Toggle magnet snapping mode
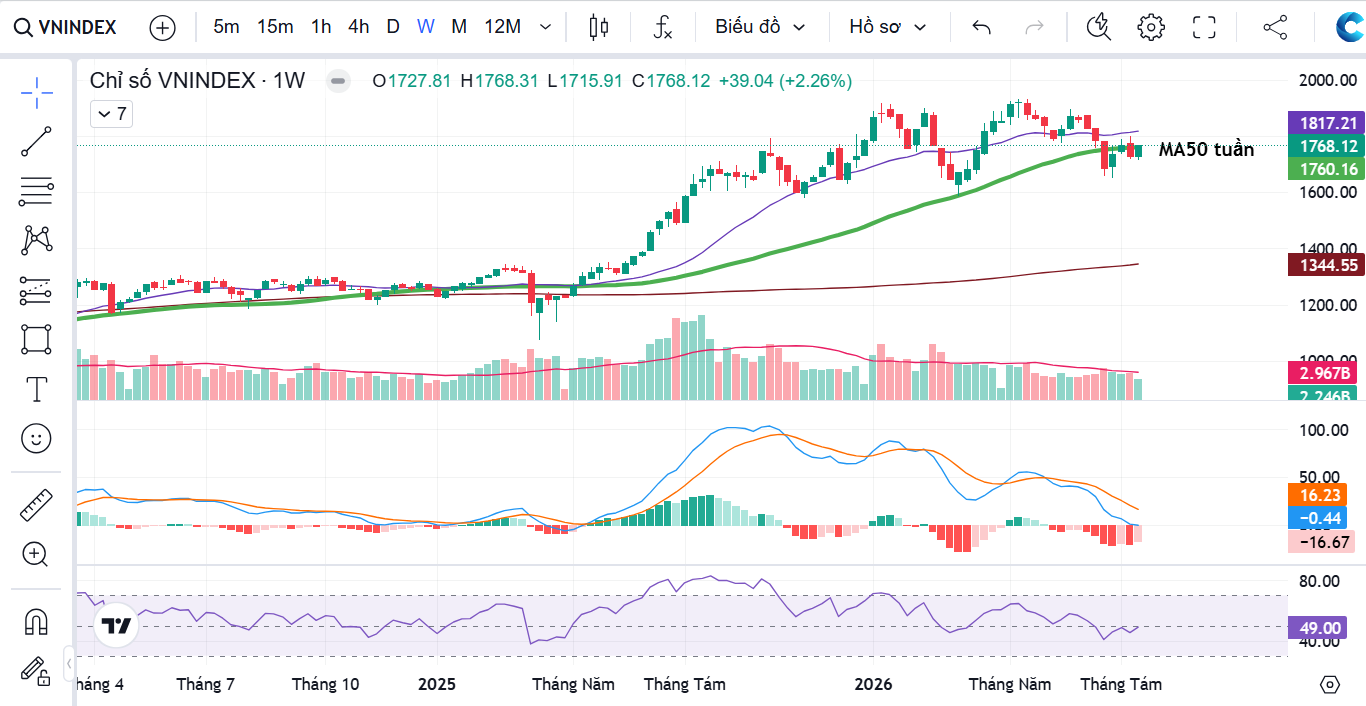The image size is (1366, 706). [37, 621]
